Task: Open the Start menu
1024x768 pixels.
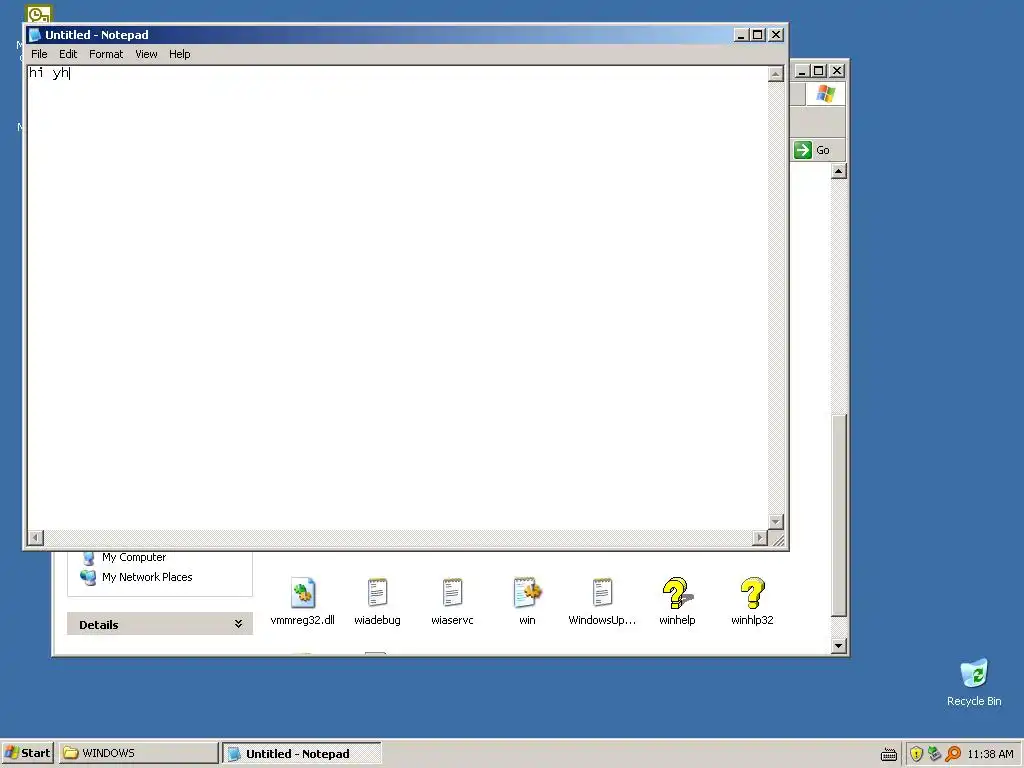Action: point(27,753)
